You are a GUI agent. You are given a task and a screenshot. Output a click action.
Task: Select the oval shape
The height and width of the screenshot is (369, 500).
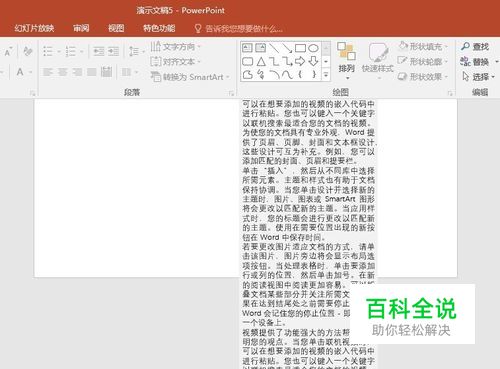[313, 48]
